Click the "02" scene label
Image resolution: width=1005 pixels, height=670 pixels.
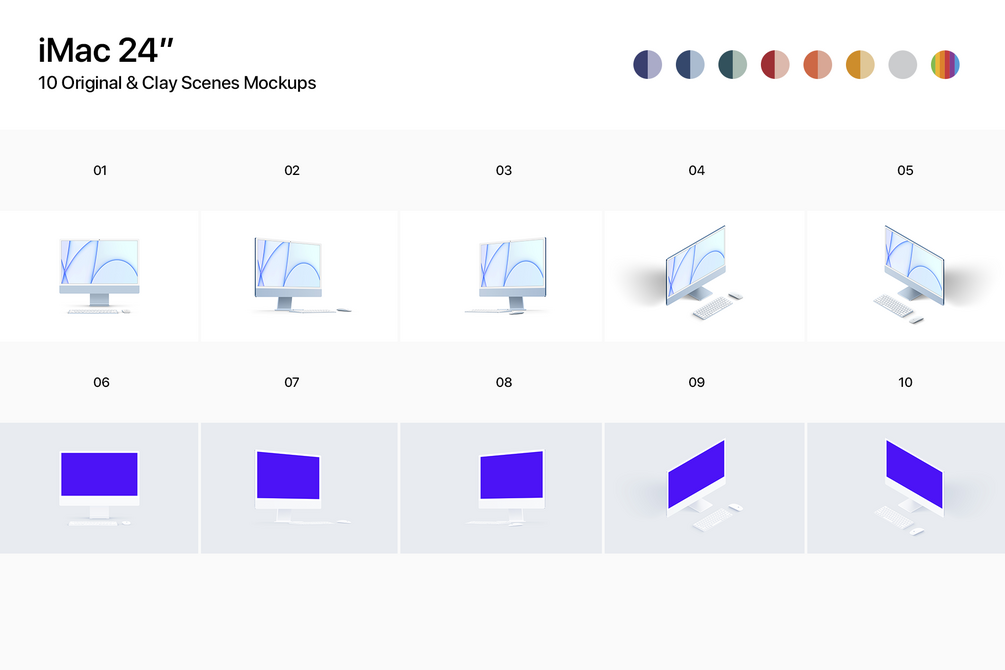click(x=292, y=171)
